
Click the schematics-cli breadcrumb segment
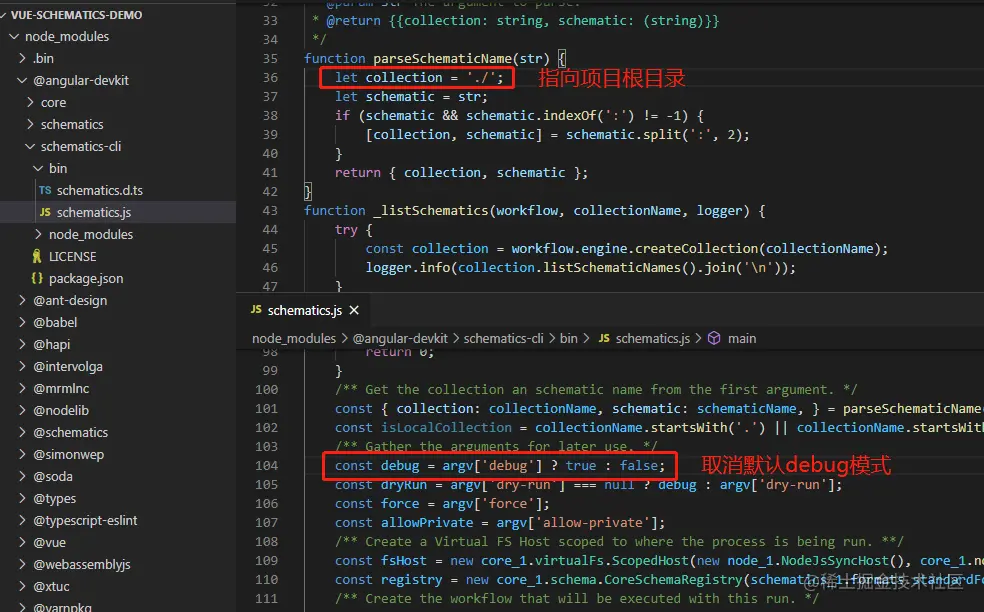503,338
